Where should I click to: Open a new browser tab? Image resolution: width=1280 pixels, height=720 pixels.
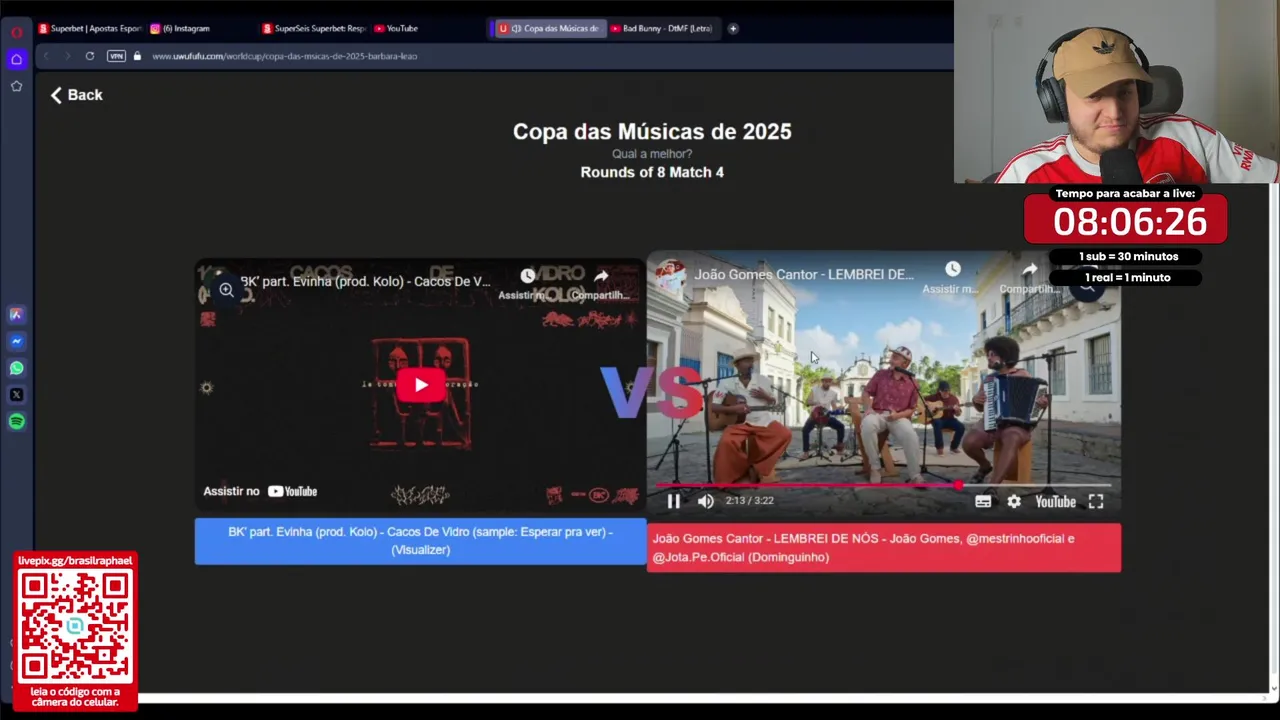coord(733,28)
